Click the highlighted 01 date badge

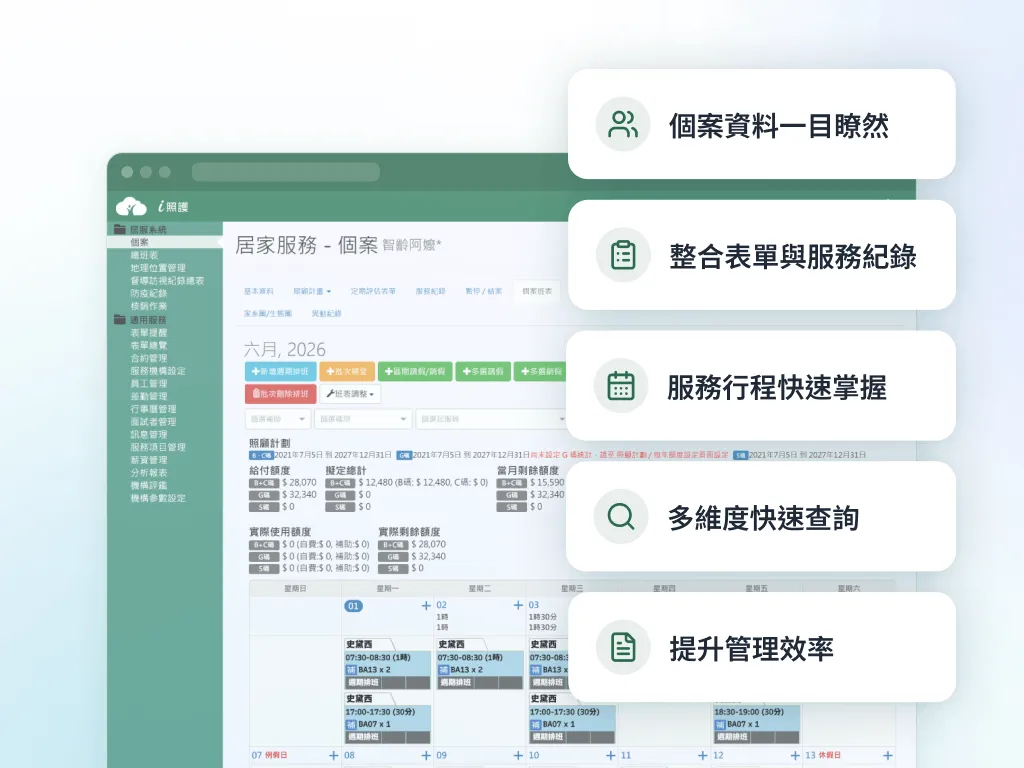coord(353,606)
